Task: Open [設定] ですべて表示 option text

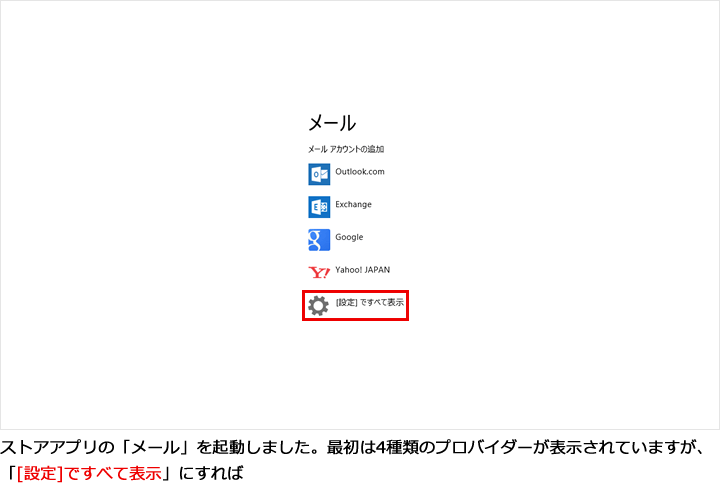Action: click(x=370, y=303)
